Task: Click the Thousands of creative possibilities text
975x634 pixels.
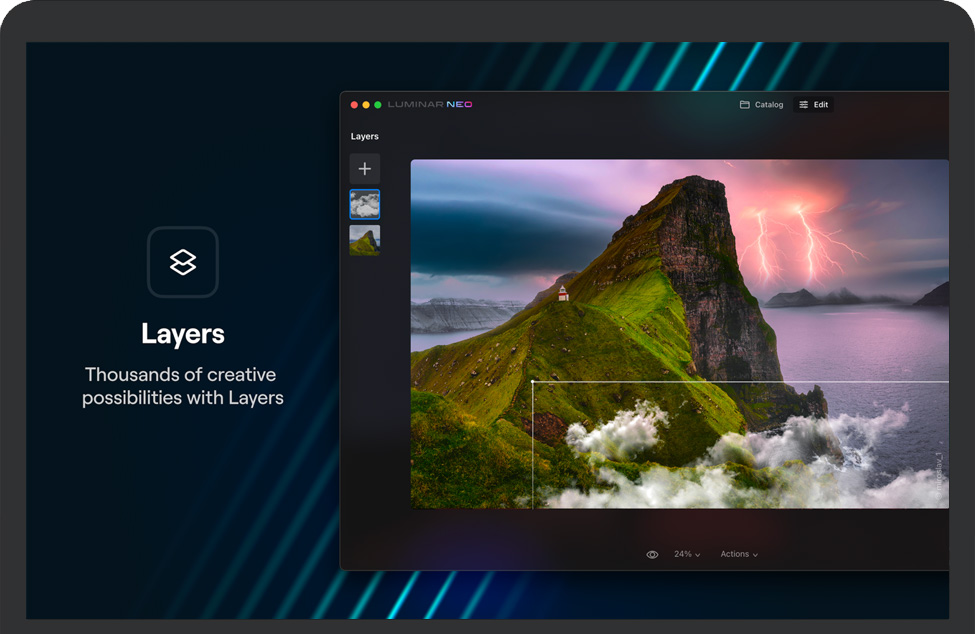Action: pos(183,386)
